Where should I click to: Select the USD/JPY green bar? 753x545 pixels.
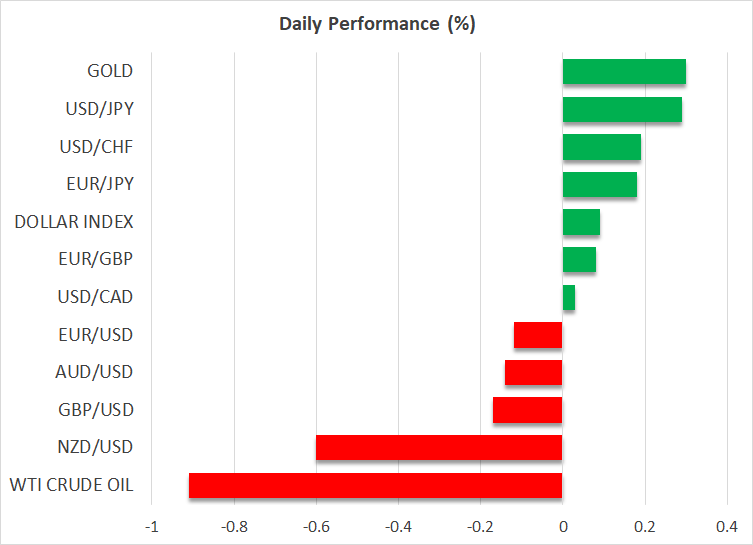(x=622, y=109)
